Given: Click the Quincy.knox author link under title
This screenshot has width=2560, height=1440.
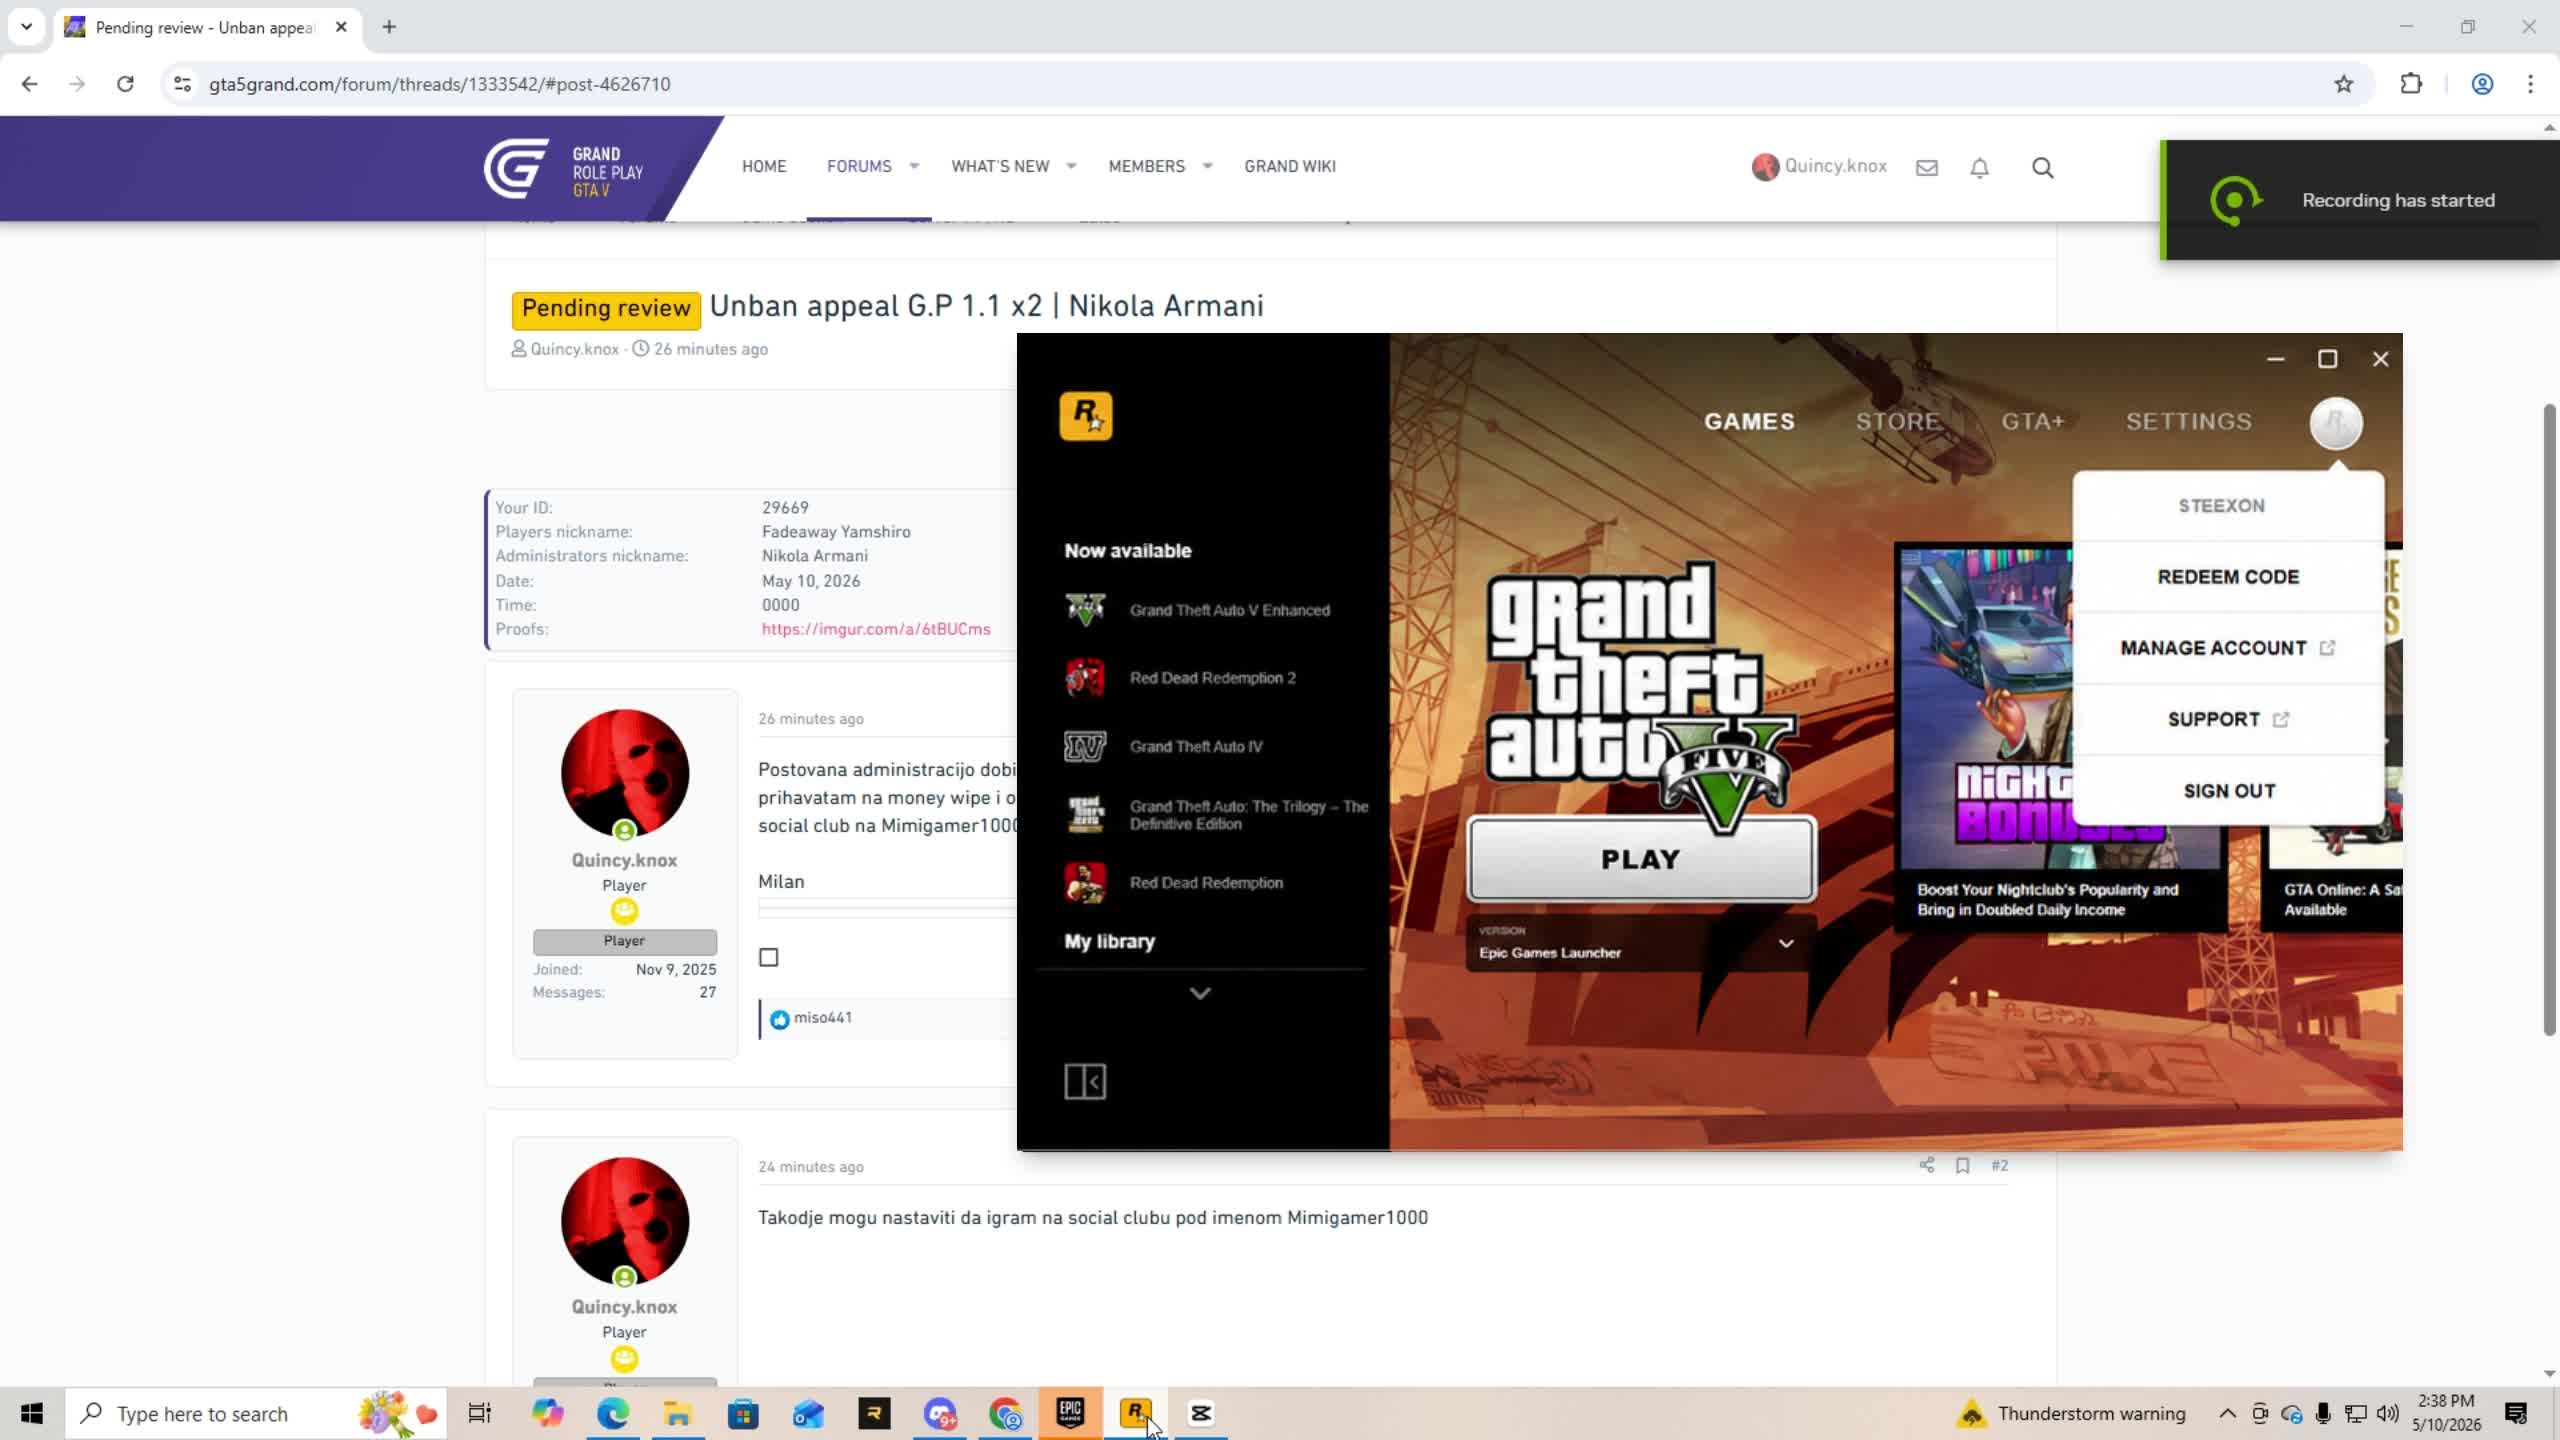Looking at the screenshot, I should [x=574, y=349].
